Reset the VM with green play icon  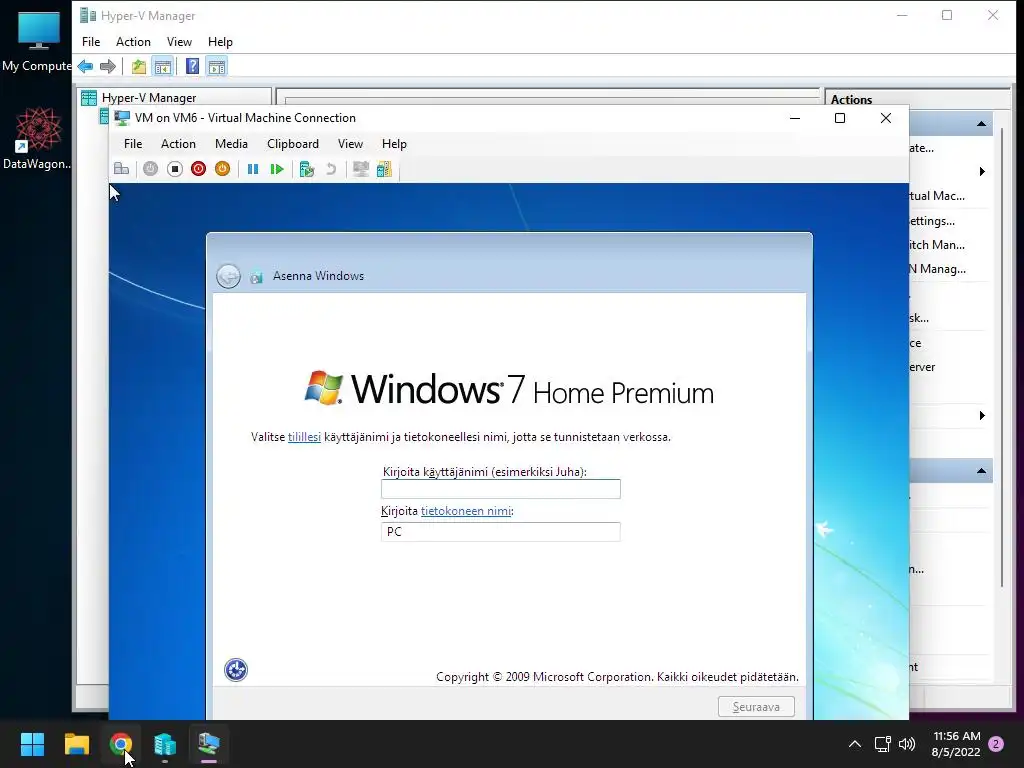[x=277, y=169]
